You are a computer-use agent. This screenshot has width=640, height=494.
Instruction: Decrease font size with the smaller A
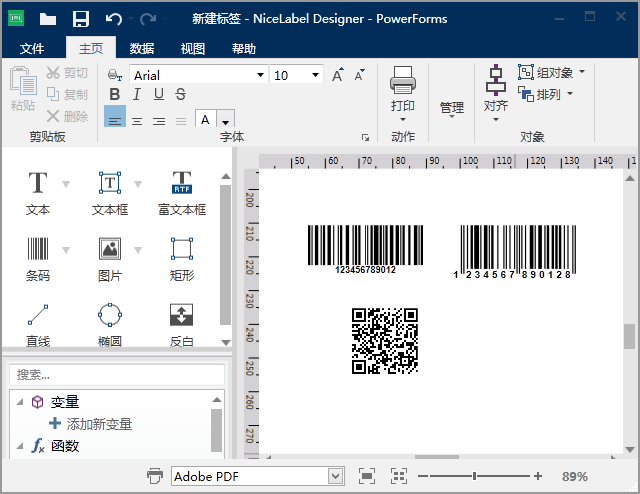coord(359,75)
